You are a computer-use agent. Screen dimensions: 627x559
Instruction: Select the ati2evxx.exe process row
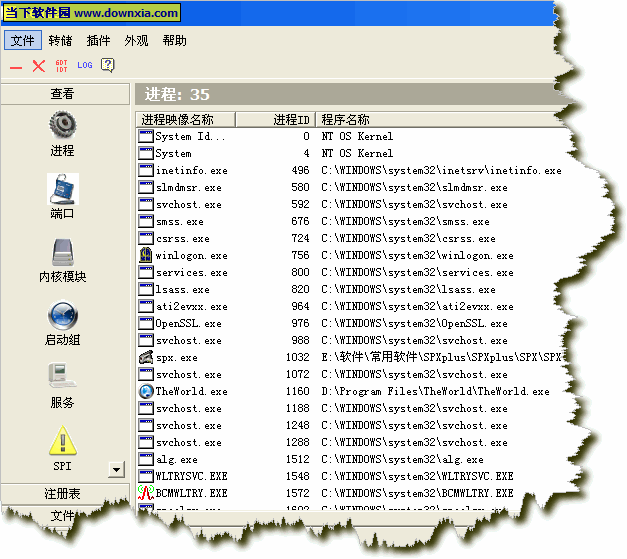(x=350, y=306)
